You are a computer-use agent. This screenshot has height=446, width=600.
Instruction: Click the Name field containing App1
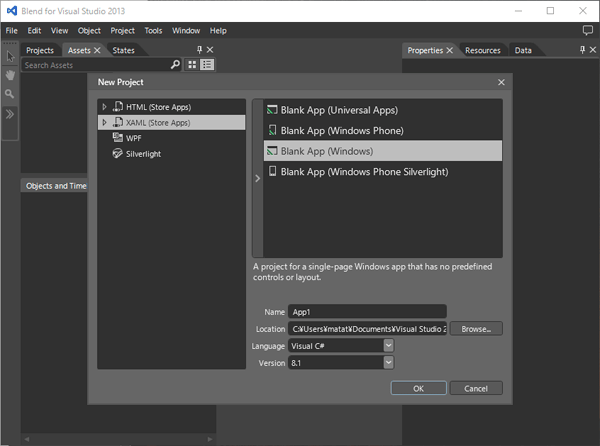pyautogui.click(x=367, y=312)
